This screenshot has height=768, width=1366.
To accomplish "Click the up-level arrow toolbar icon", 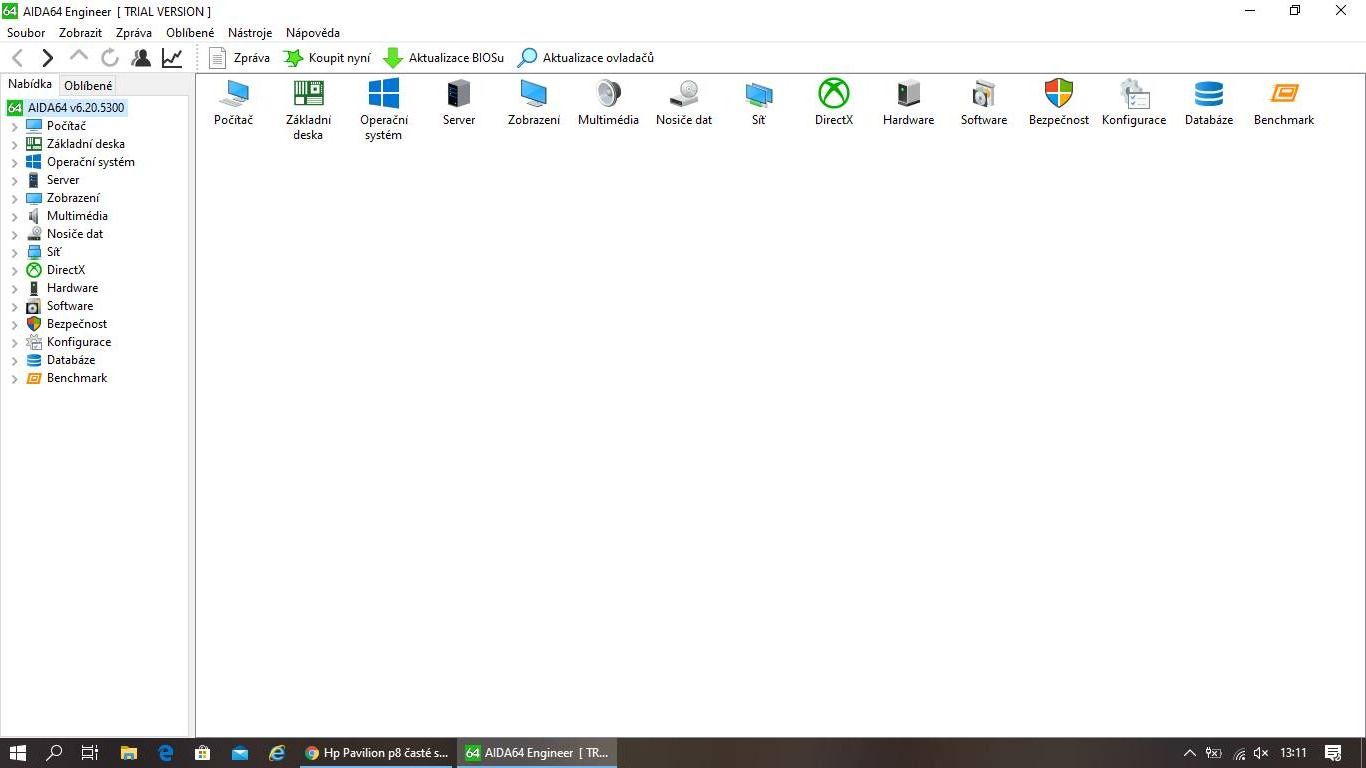I will [x=79, y=57].
